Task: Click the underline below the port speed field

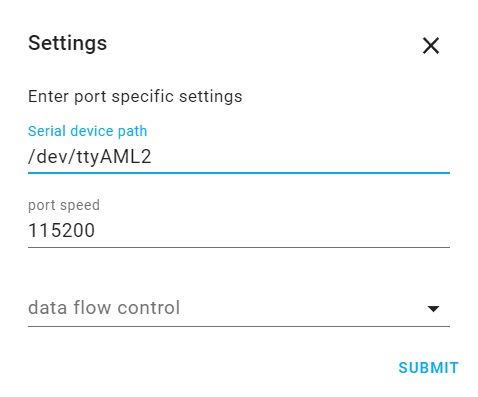Action: (239, 247)
